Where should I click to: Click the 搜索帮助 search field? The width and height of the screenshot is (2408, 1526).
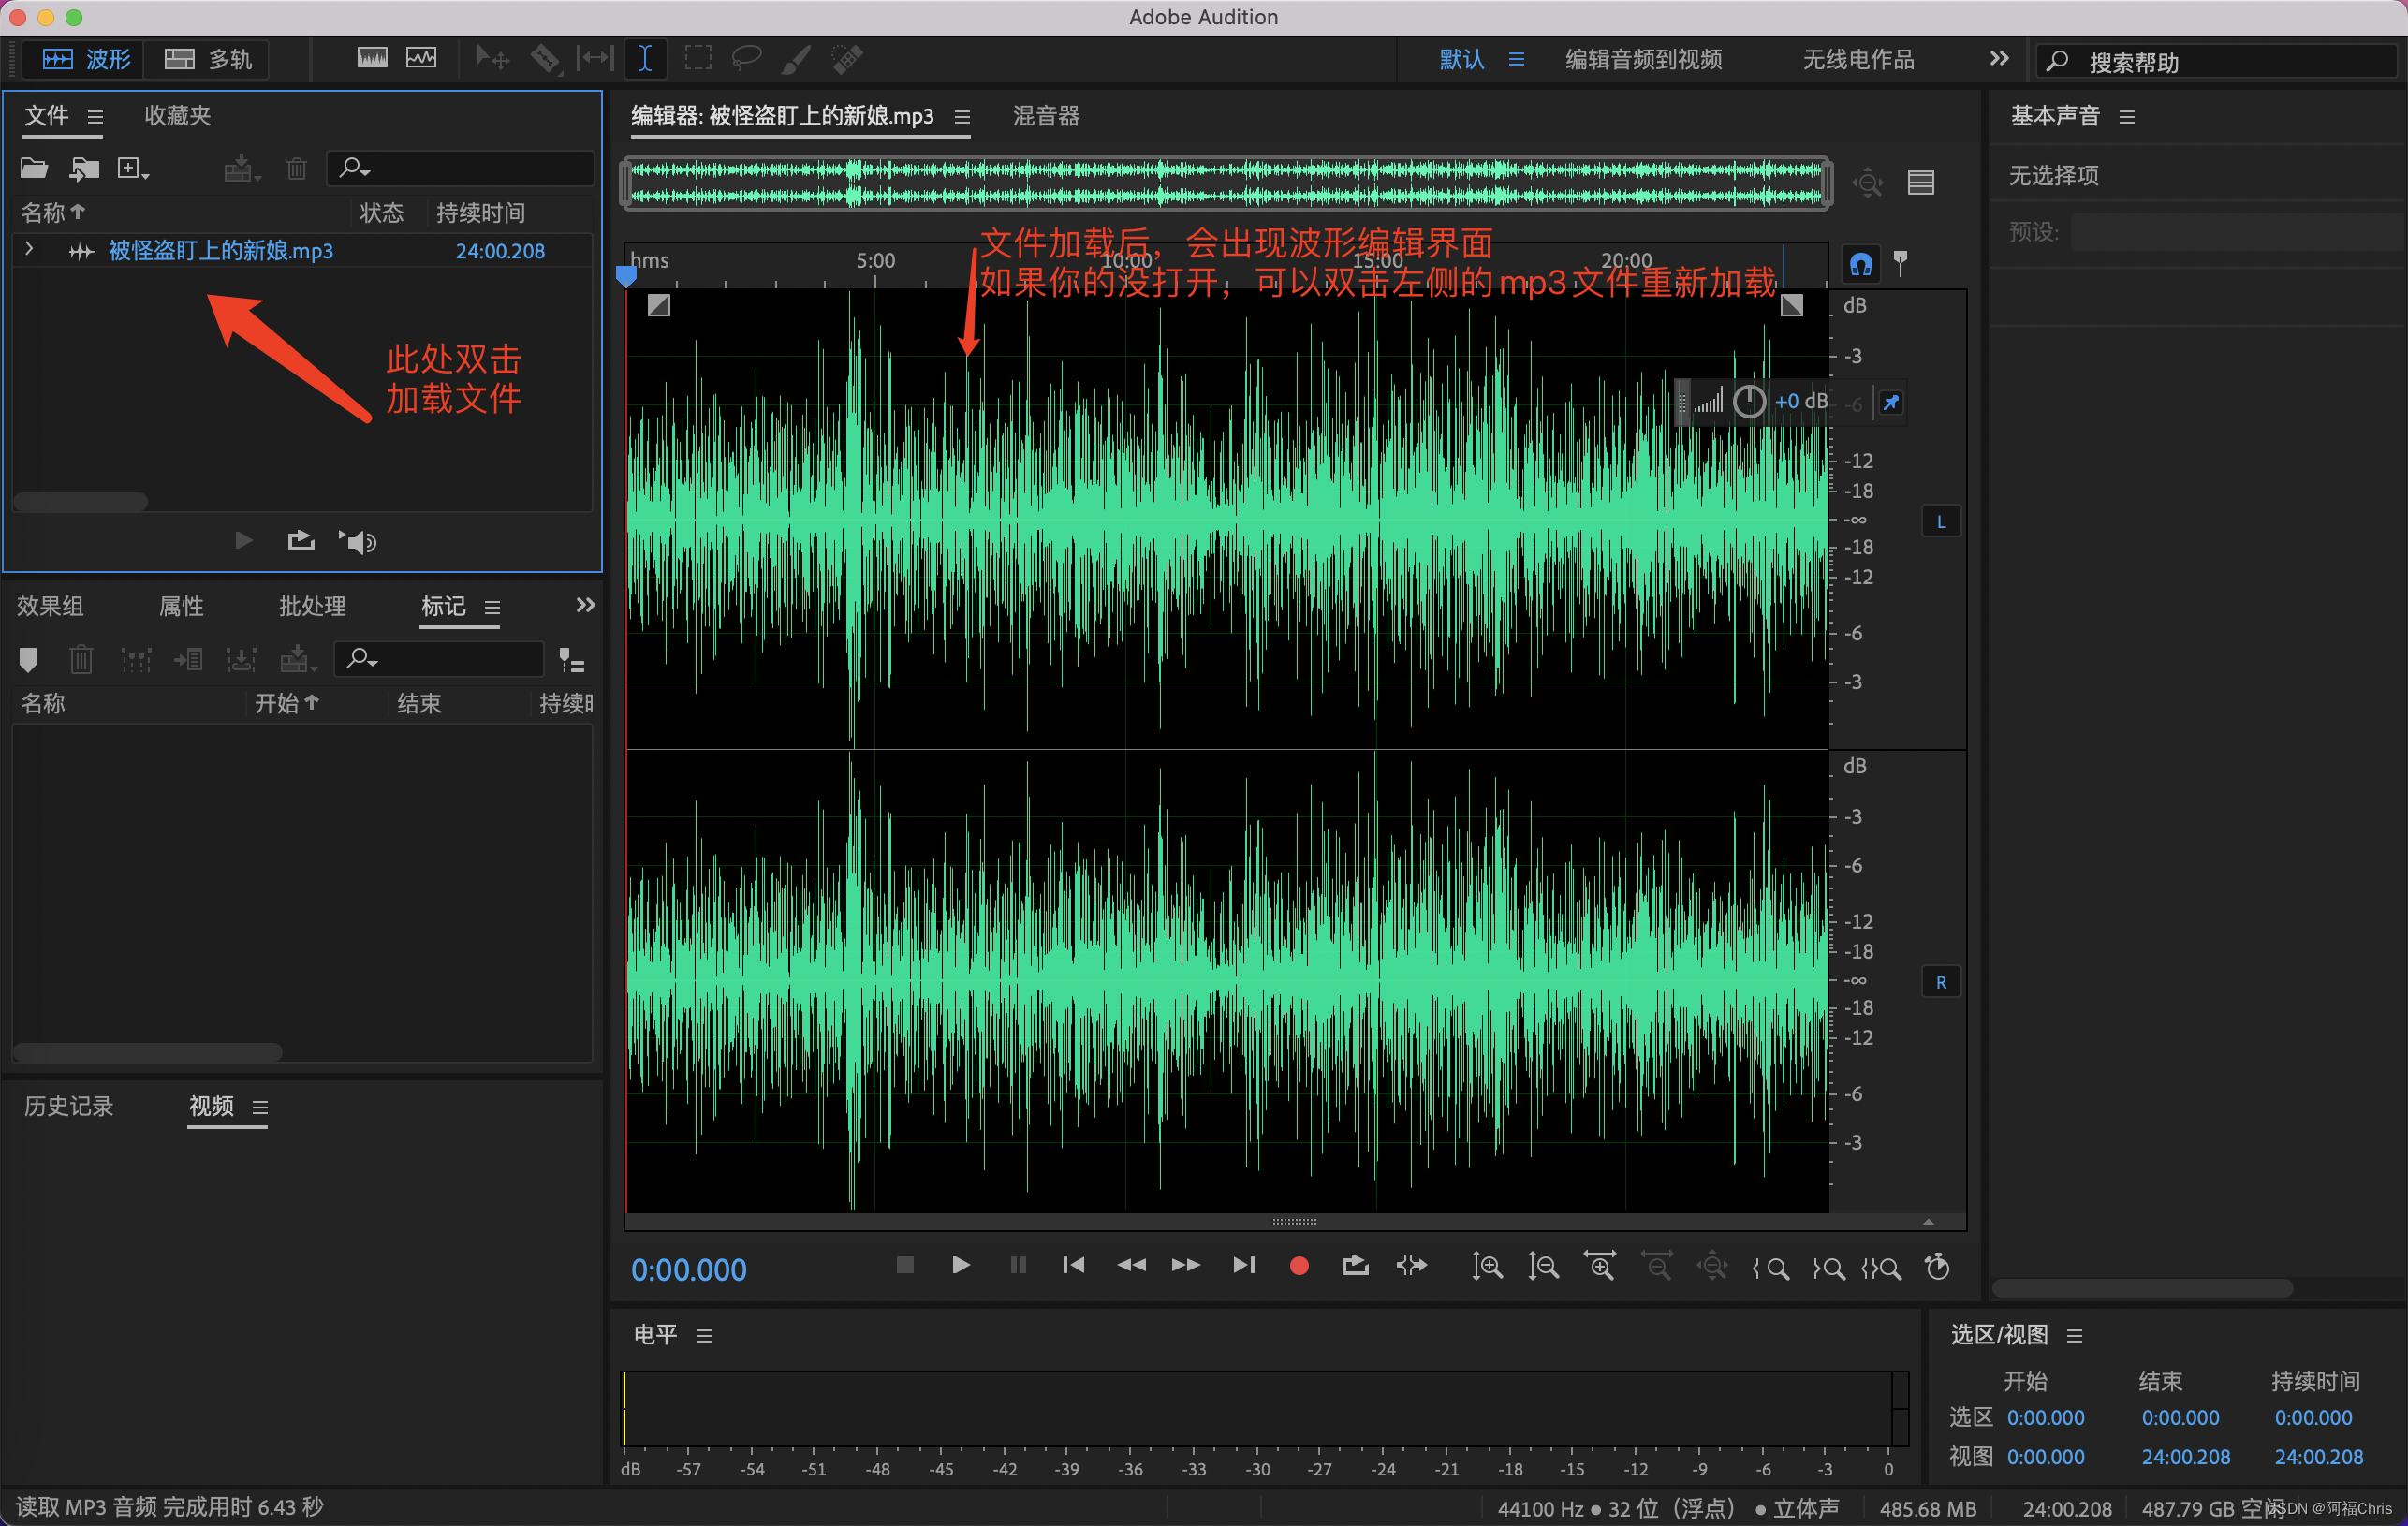pos(2215,62)
